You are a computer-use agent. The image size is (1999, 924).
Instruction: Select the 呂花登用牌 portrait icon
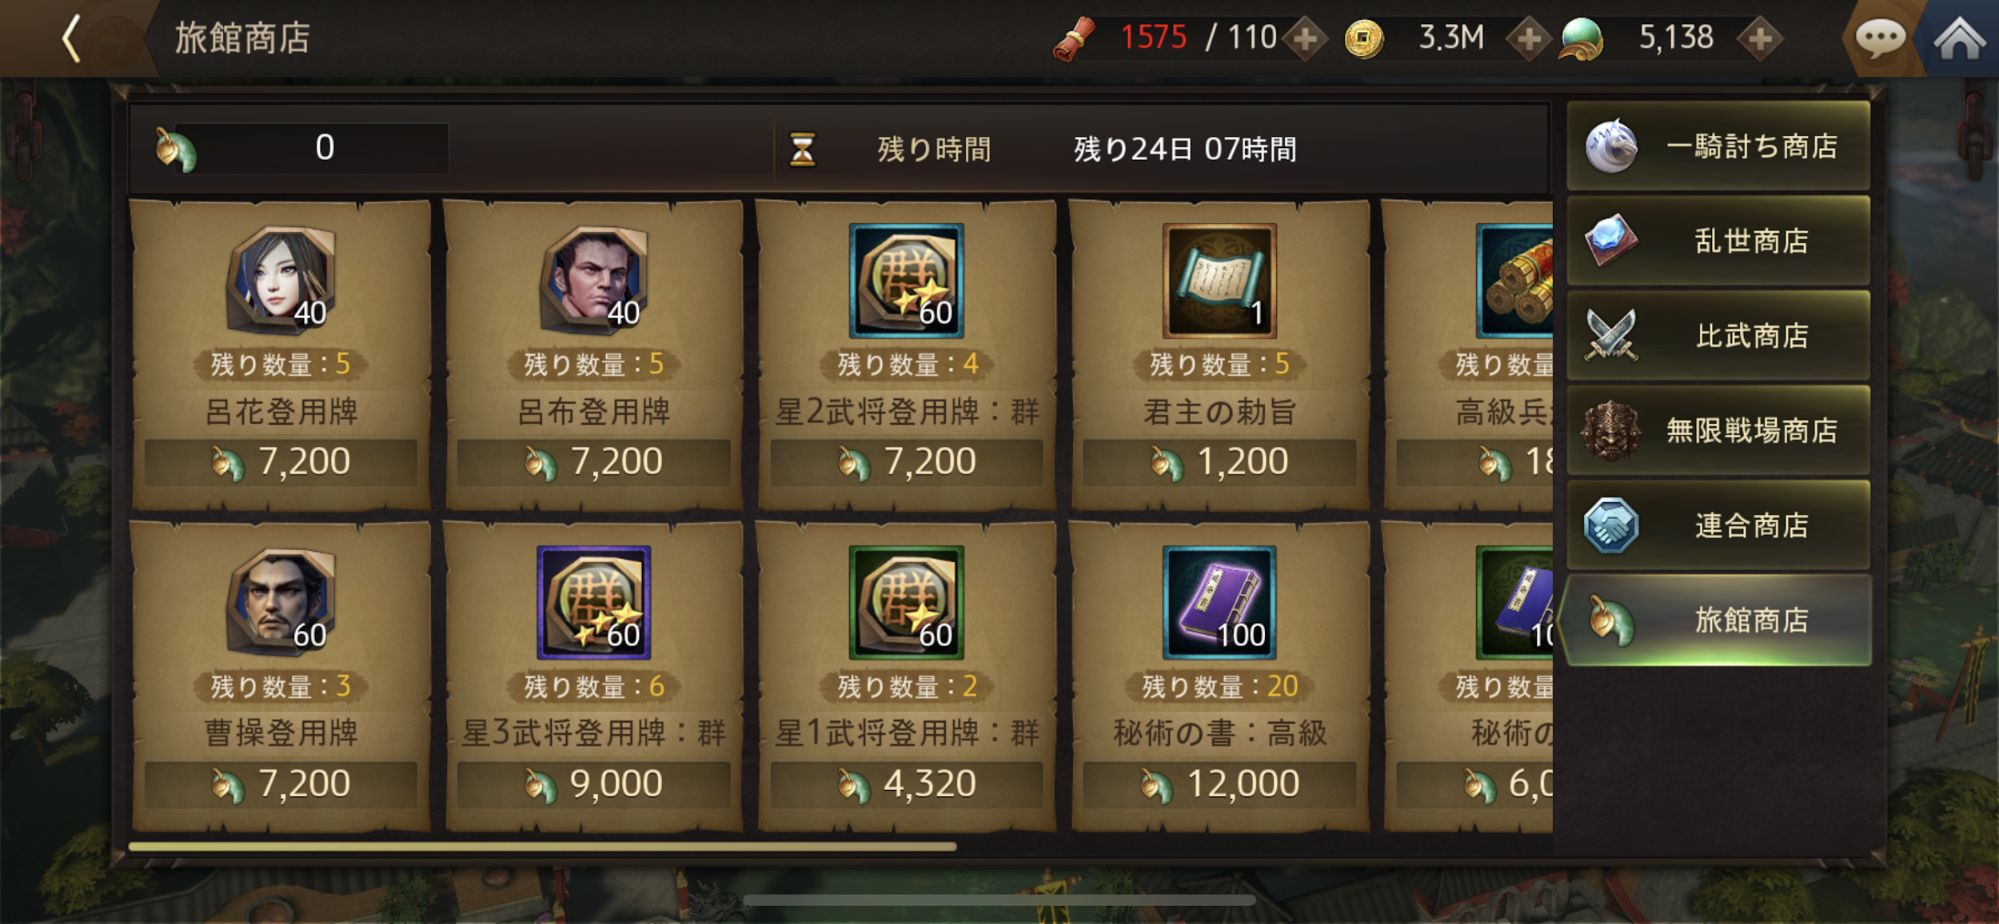(x=281, y=281)
